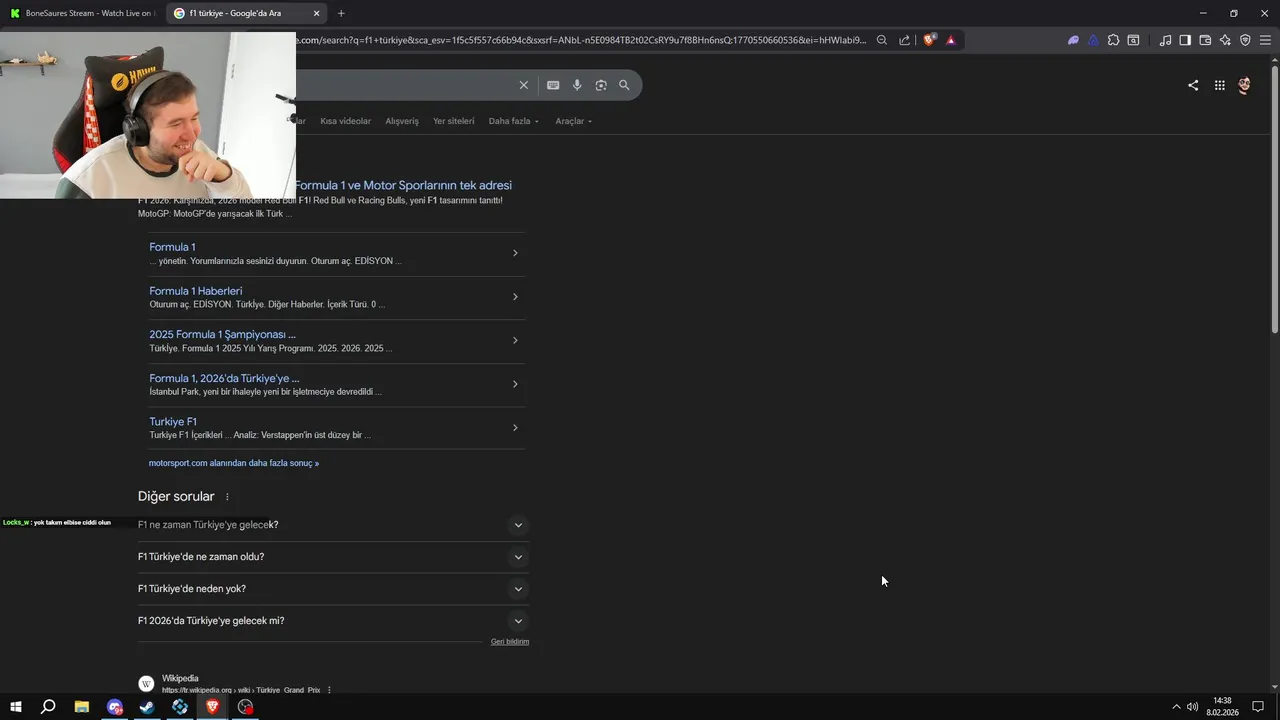Open Brave Wallet

click(1205, 40)
